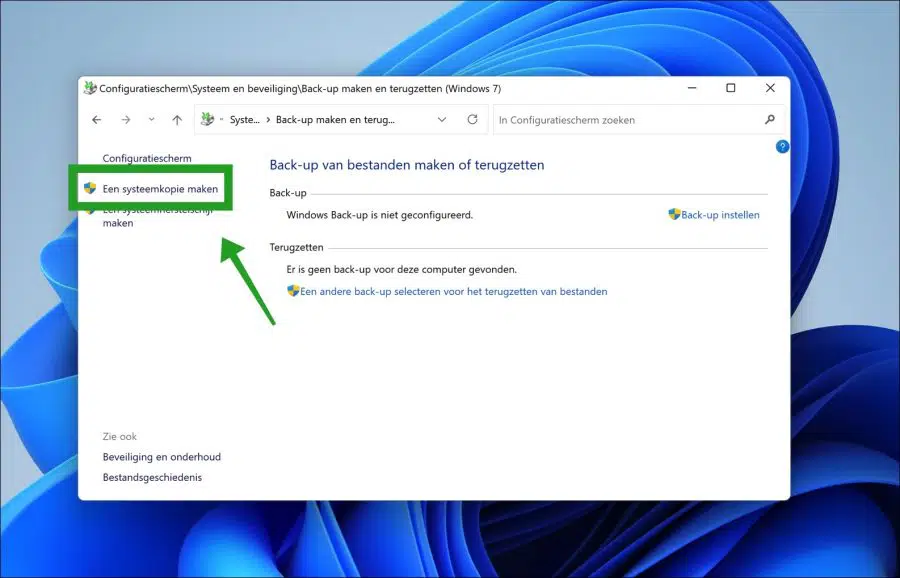
Task: Open help with the blue question mark
Action: [x=782, y=147]
